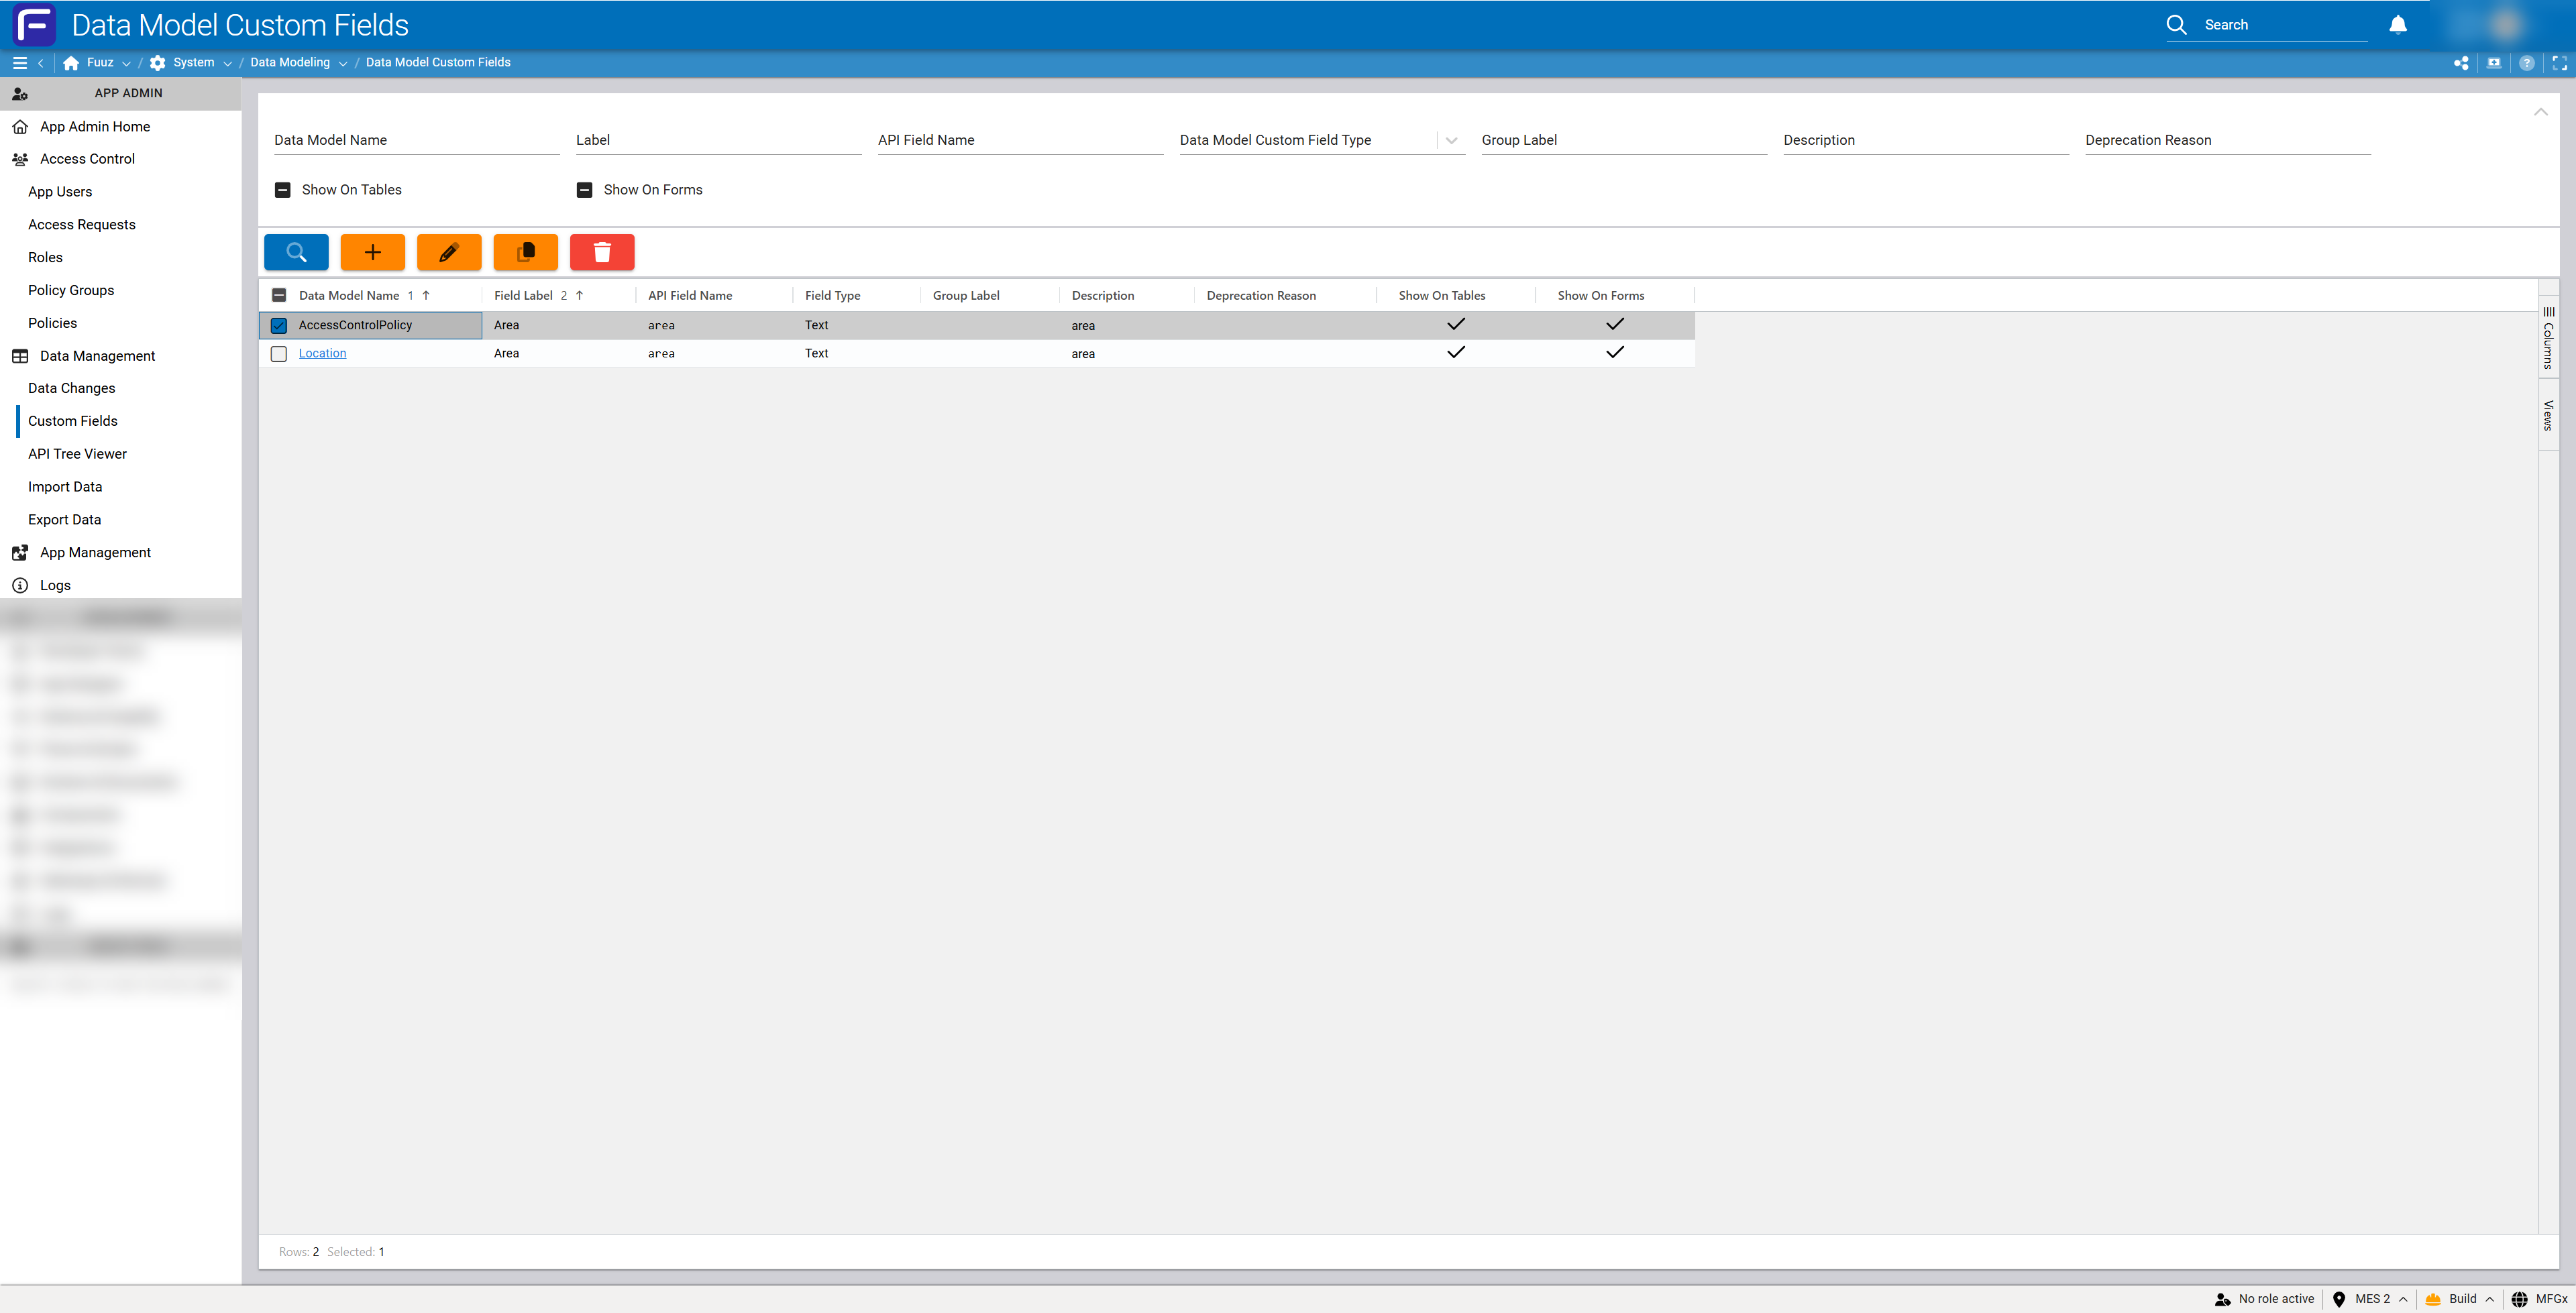Edit selected record with pencil button
Image resolution: width=2576 pixels, height=1313 pixels.
pos(449,252)
